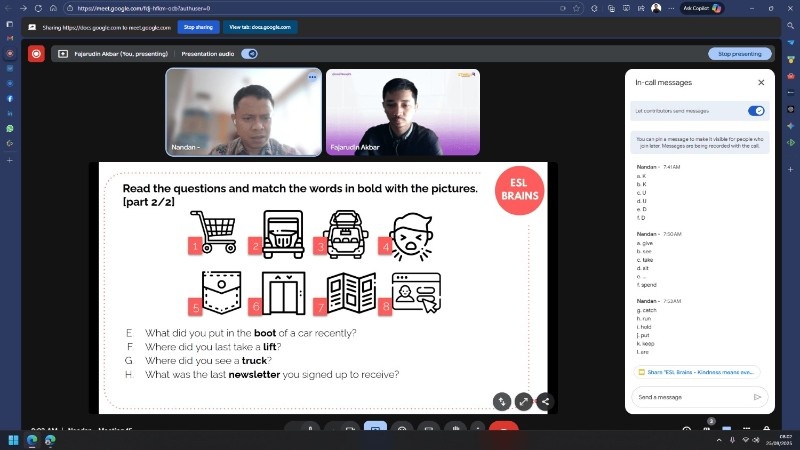The image size is (800, 450).
Task: Click the browser home icon
Action: 53,8
